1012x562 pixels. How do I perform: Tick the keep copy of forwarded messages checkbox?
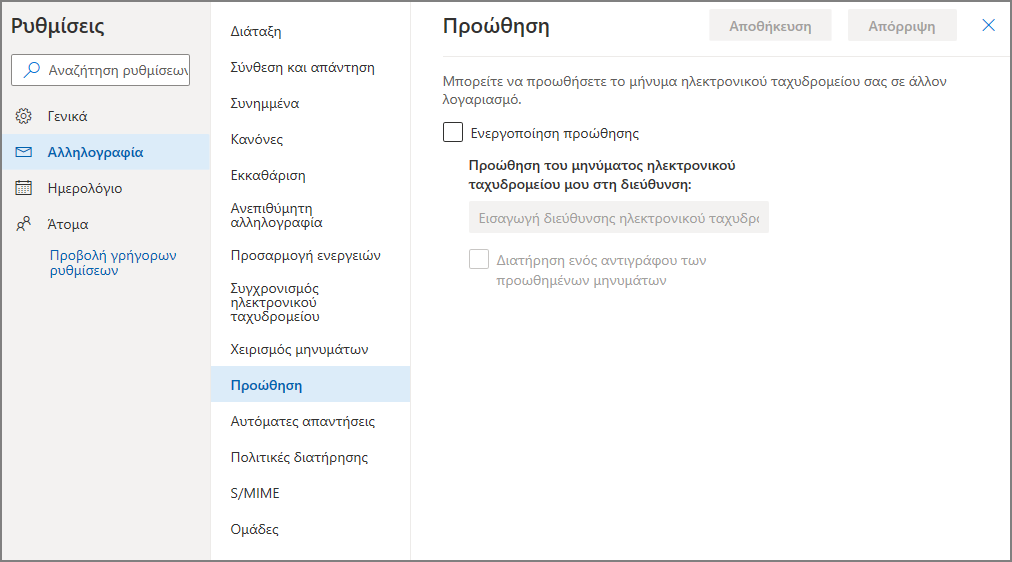(479, 259)
